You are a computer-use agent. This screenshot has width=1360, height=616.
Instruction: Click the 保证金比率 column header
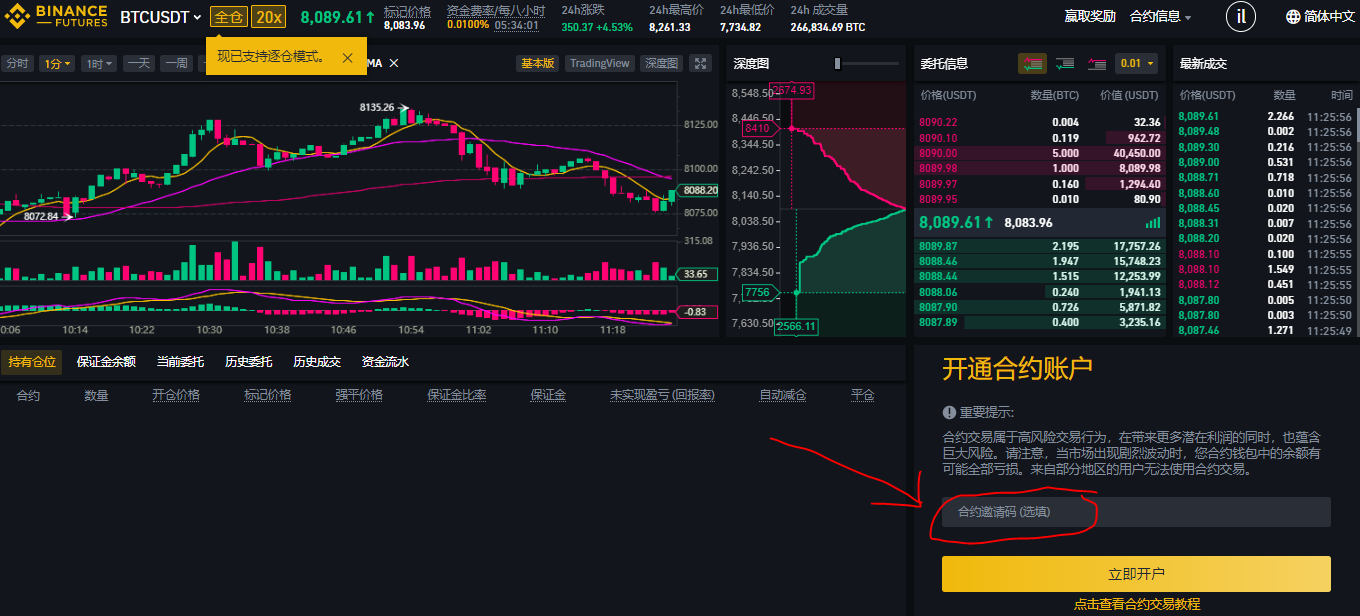(457, 395)
